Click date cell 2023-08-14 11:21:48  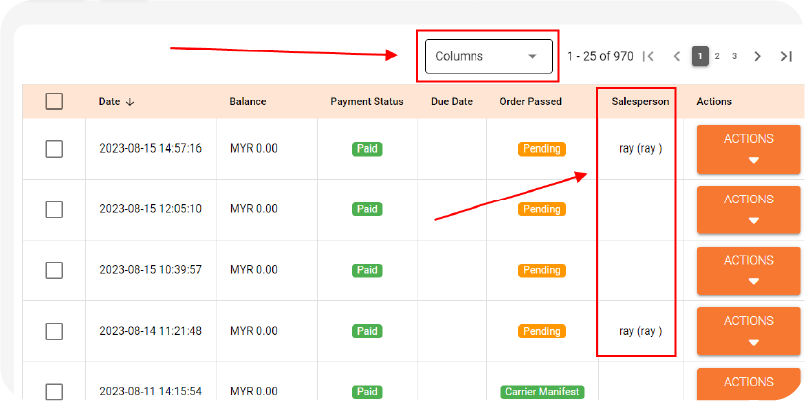[150, 331]
